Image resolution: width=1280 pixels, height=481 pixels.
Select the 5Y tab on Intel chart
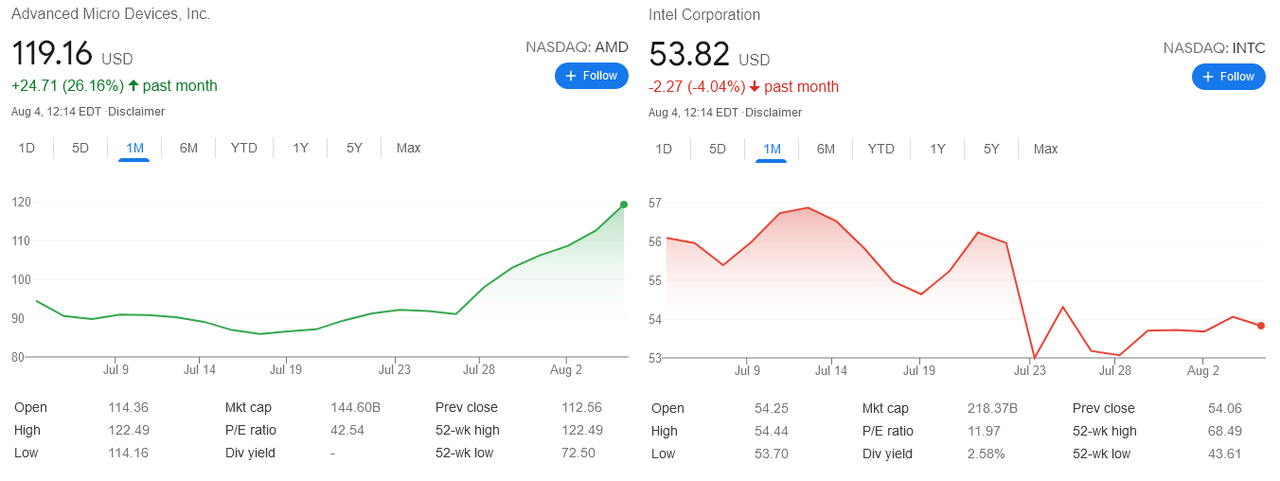[991, 149]
